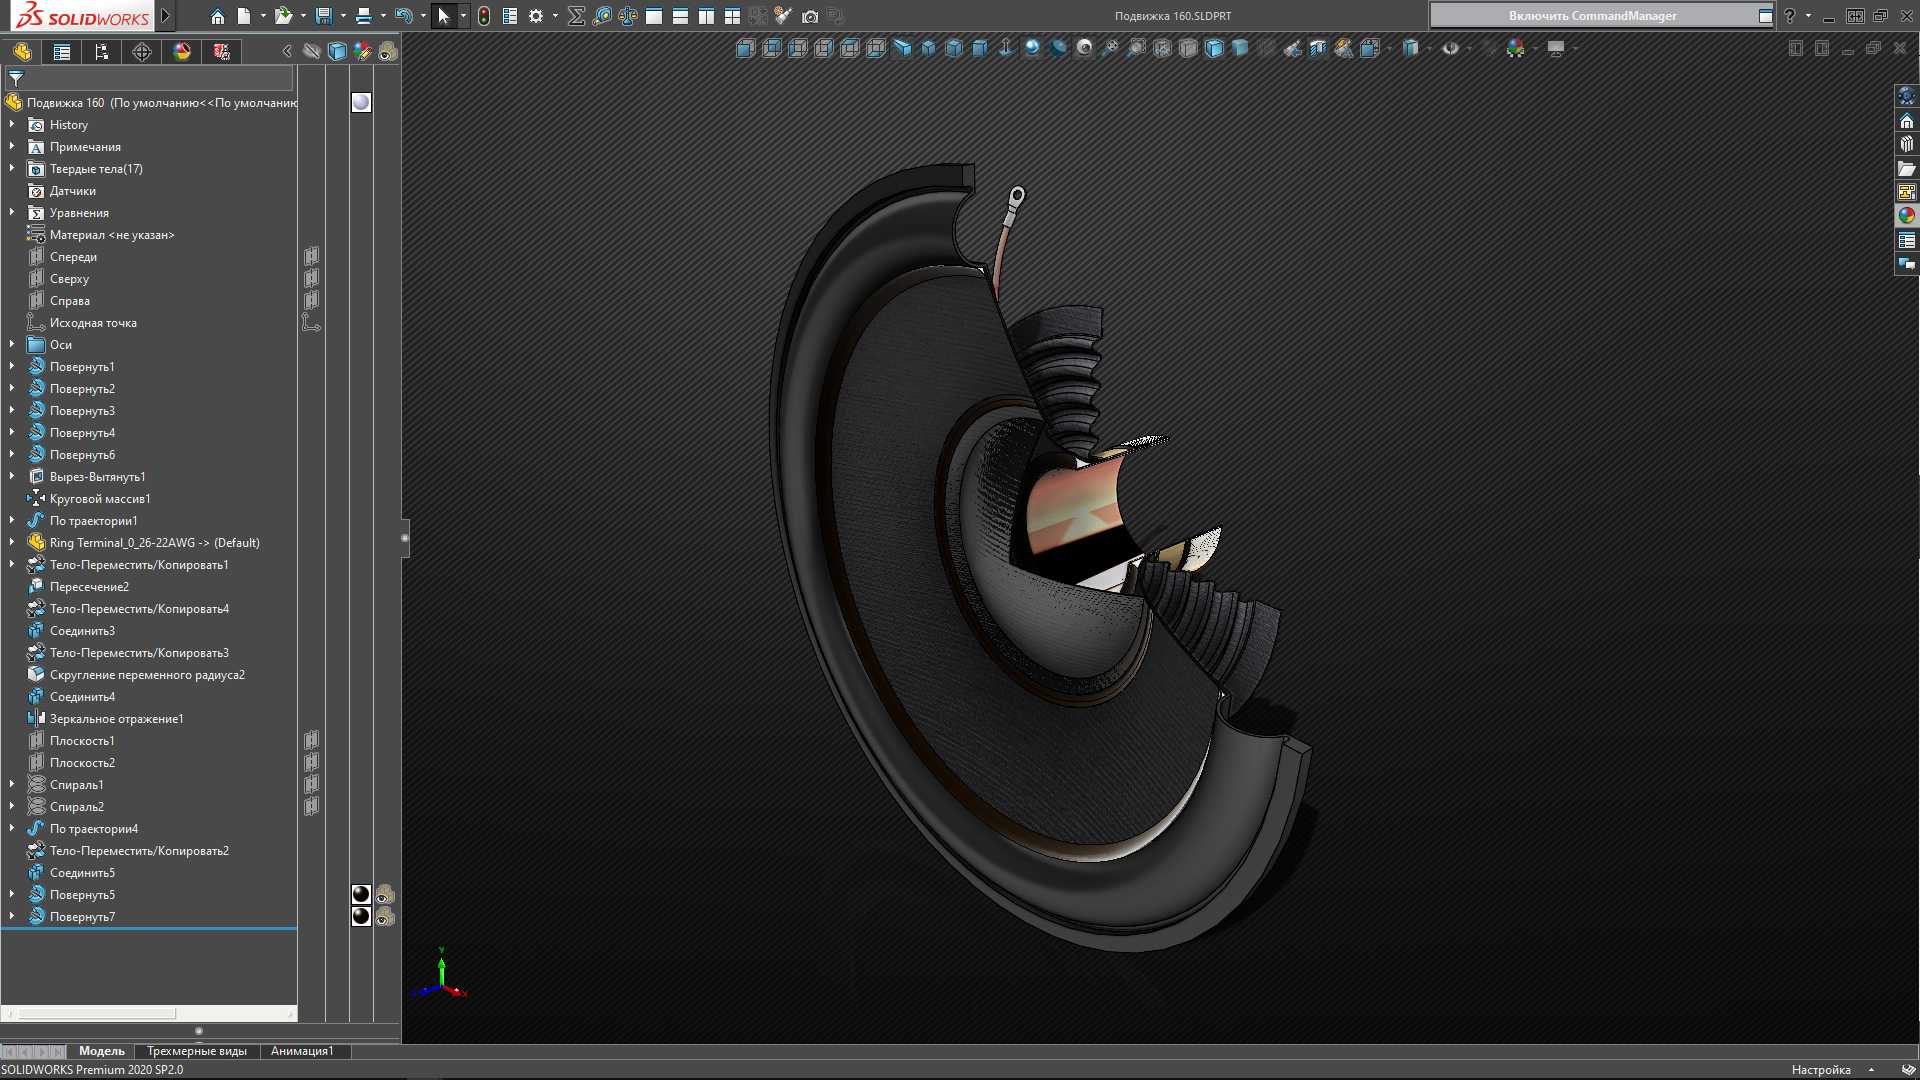Save the part with the floppy disk icon
The image size is (1920, 1080).
pos(323,16)
